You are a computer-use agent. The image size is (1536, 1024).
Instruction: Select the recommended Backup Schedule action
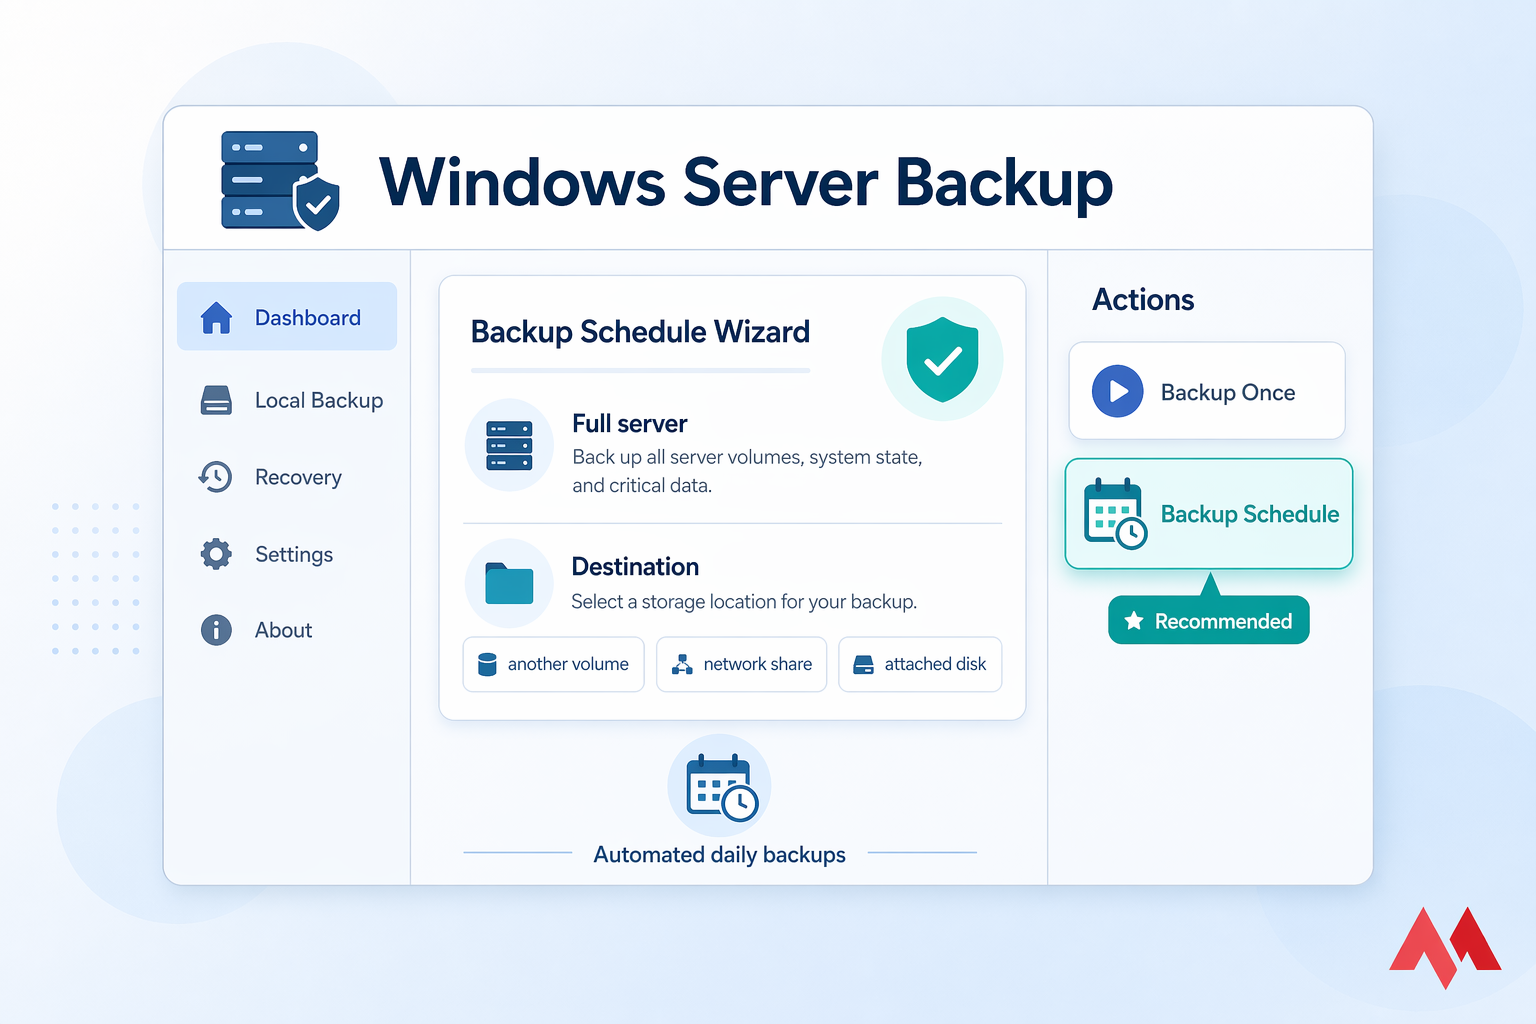point(1208,514)
